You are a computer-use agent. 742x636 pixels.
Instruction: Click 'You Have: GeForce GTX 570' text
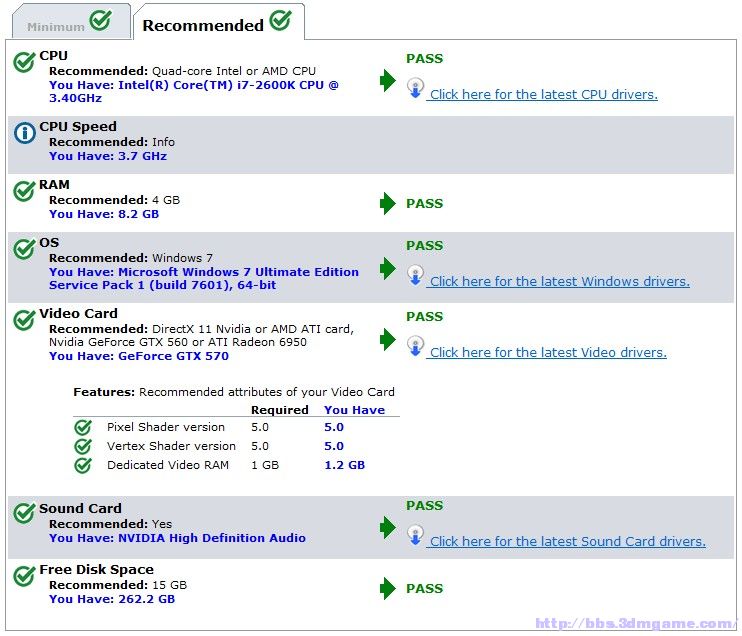pos(139,356)
